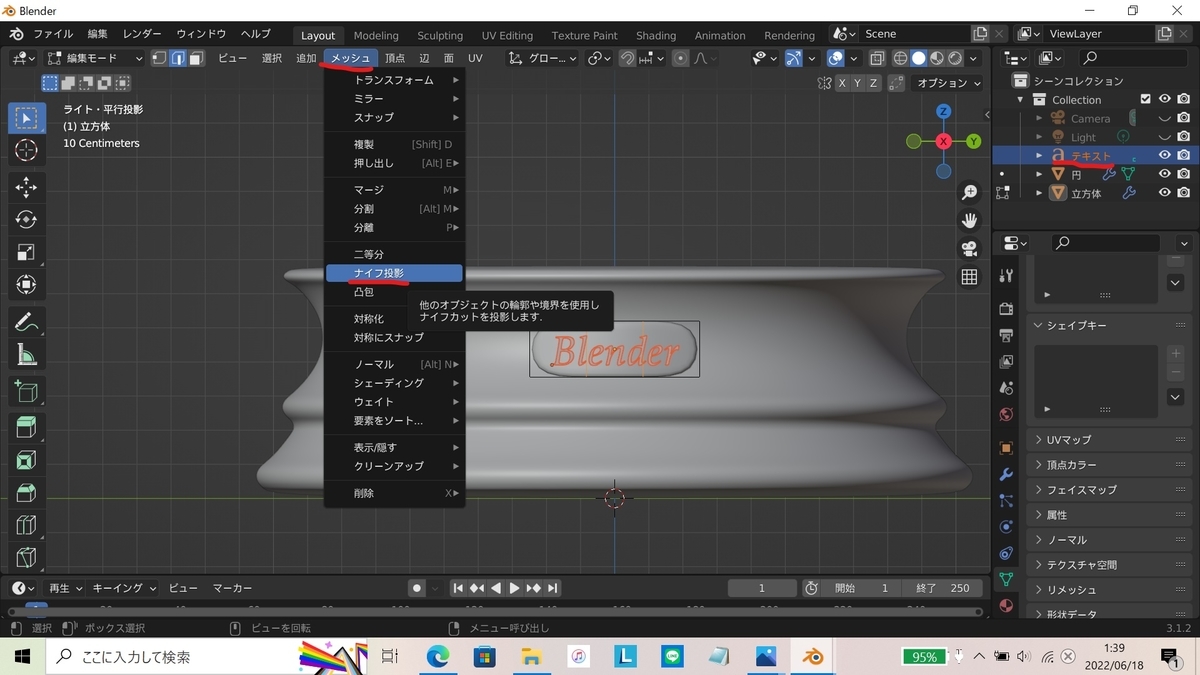Image resolution: width=1200 pixels, height=675 pixels.
Task: Switch to the Sculpting workspace tab
Action: coord(440,35)
